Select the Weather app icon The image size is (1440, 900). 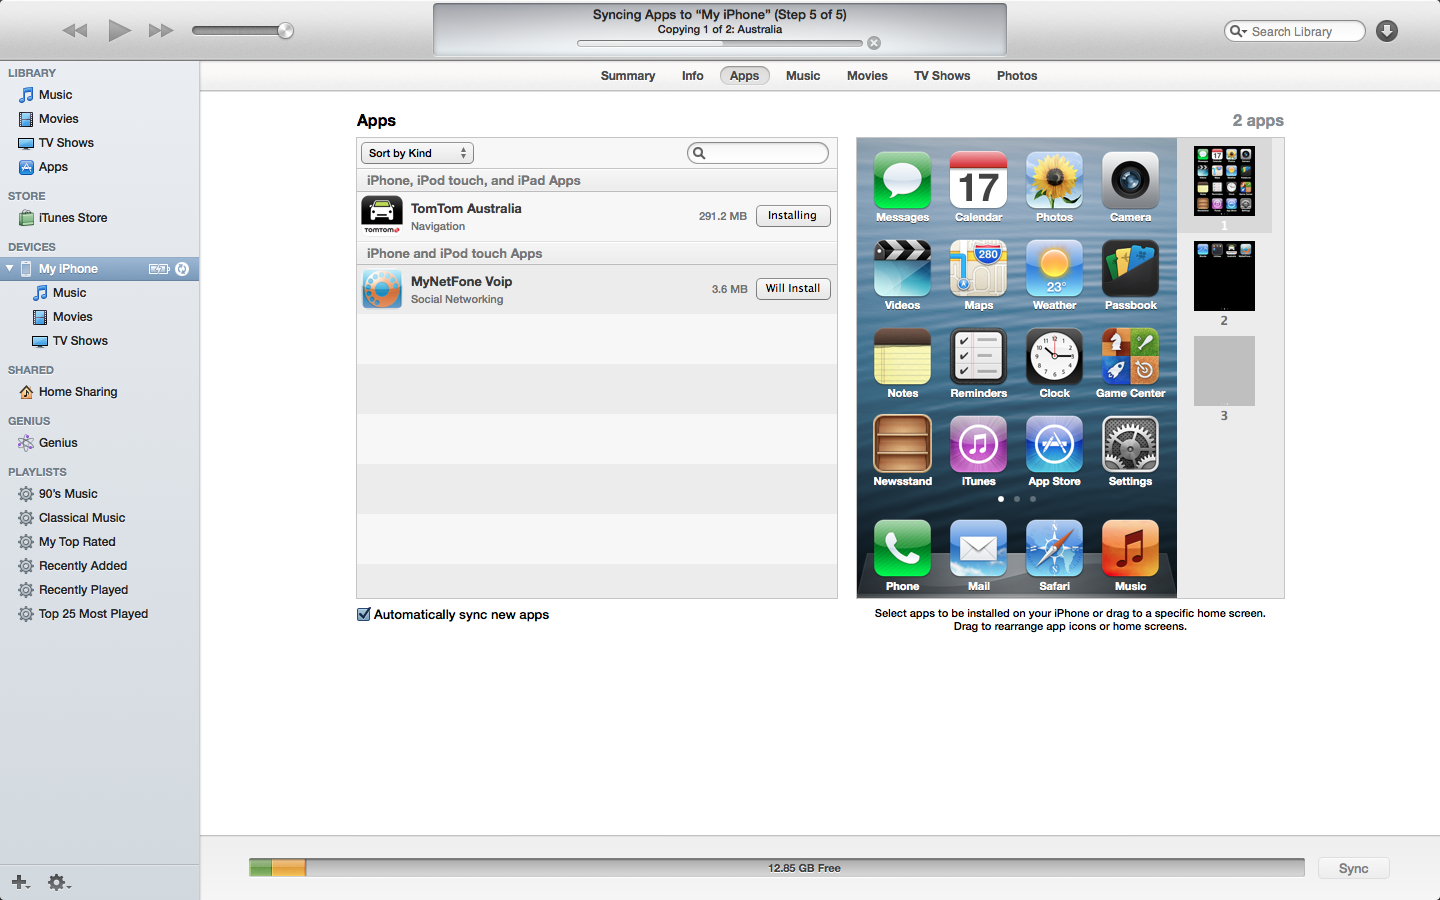[x=1054, y=269]
